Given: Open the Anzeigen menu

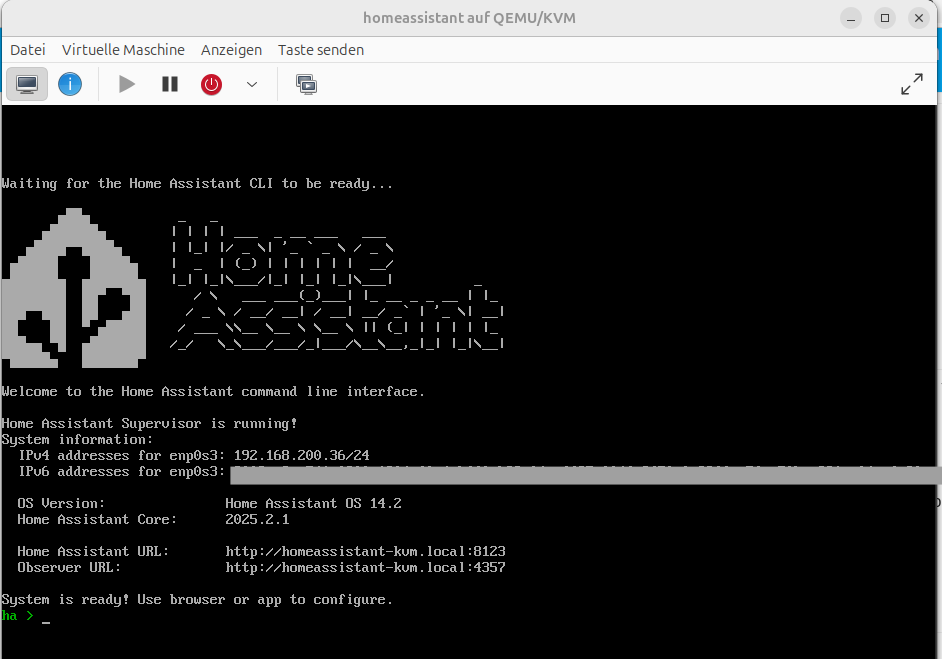Looking at the screenshot, I should [x=231, y=50].
